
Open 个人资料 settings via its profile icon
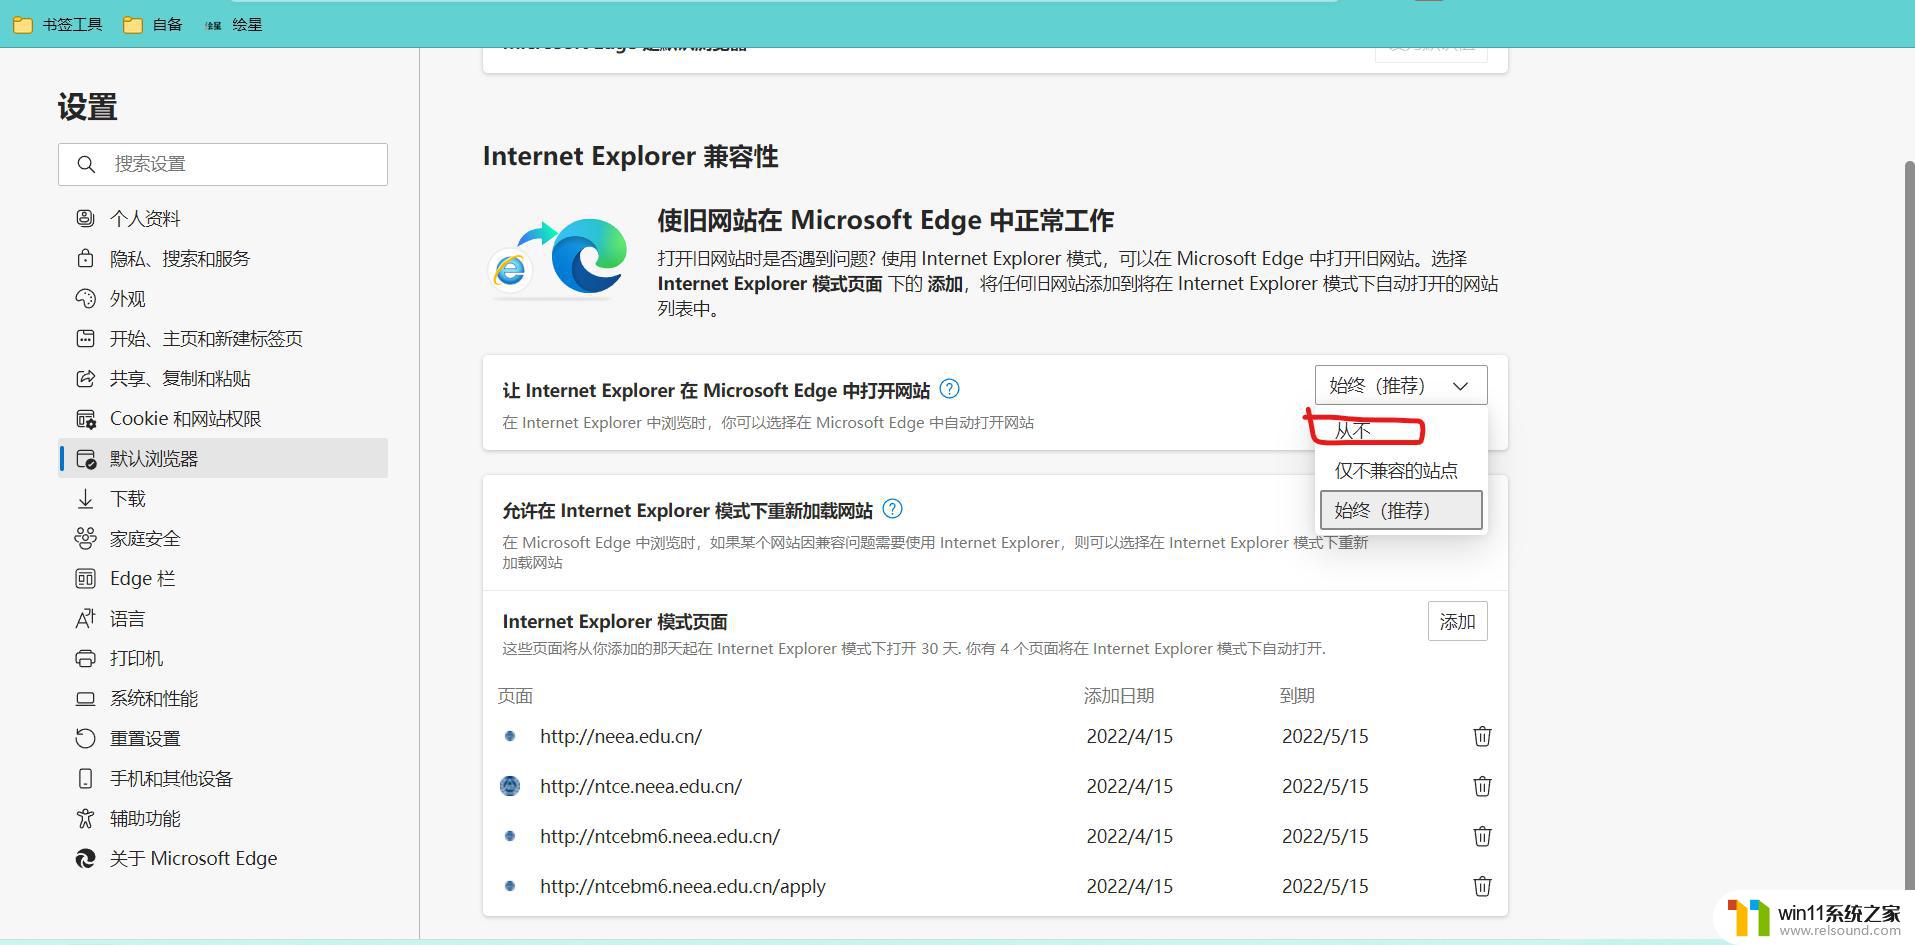pyautogui.click(x=86, y=218)
